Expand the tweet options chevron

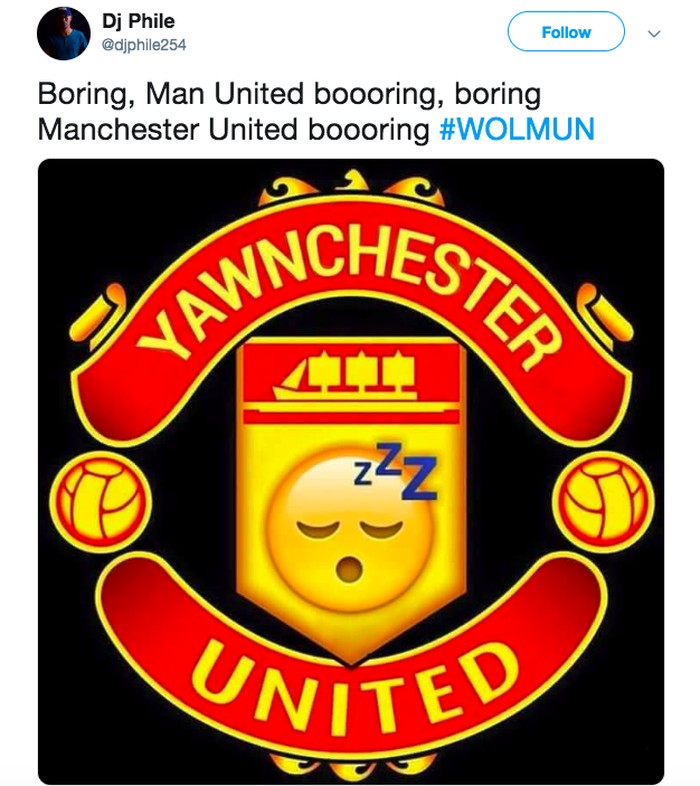(655, 33)
